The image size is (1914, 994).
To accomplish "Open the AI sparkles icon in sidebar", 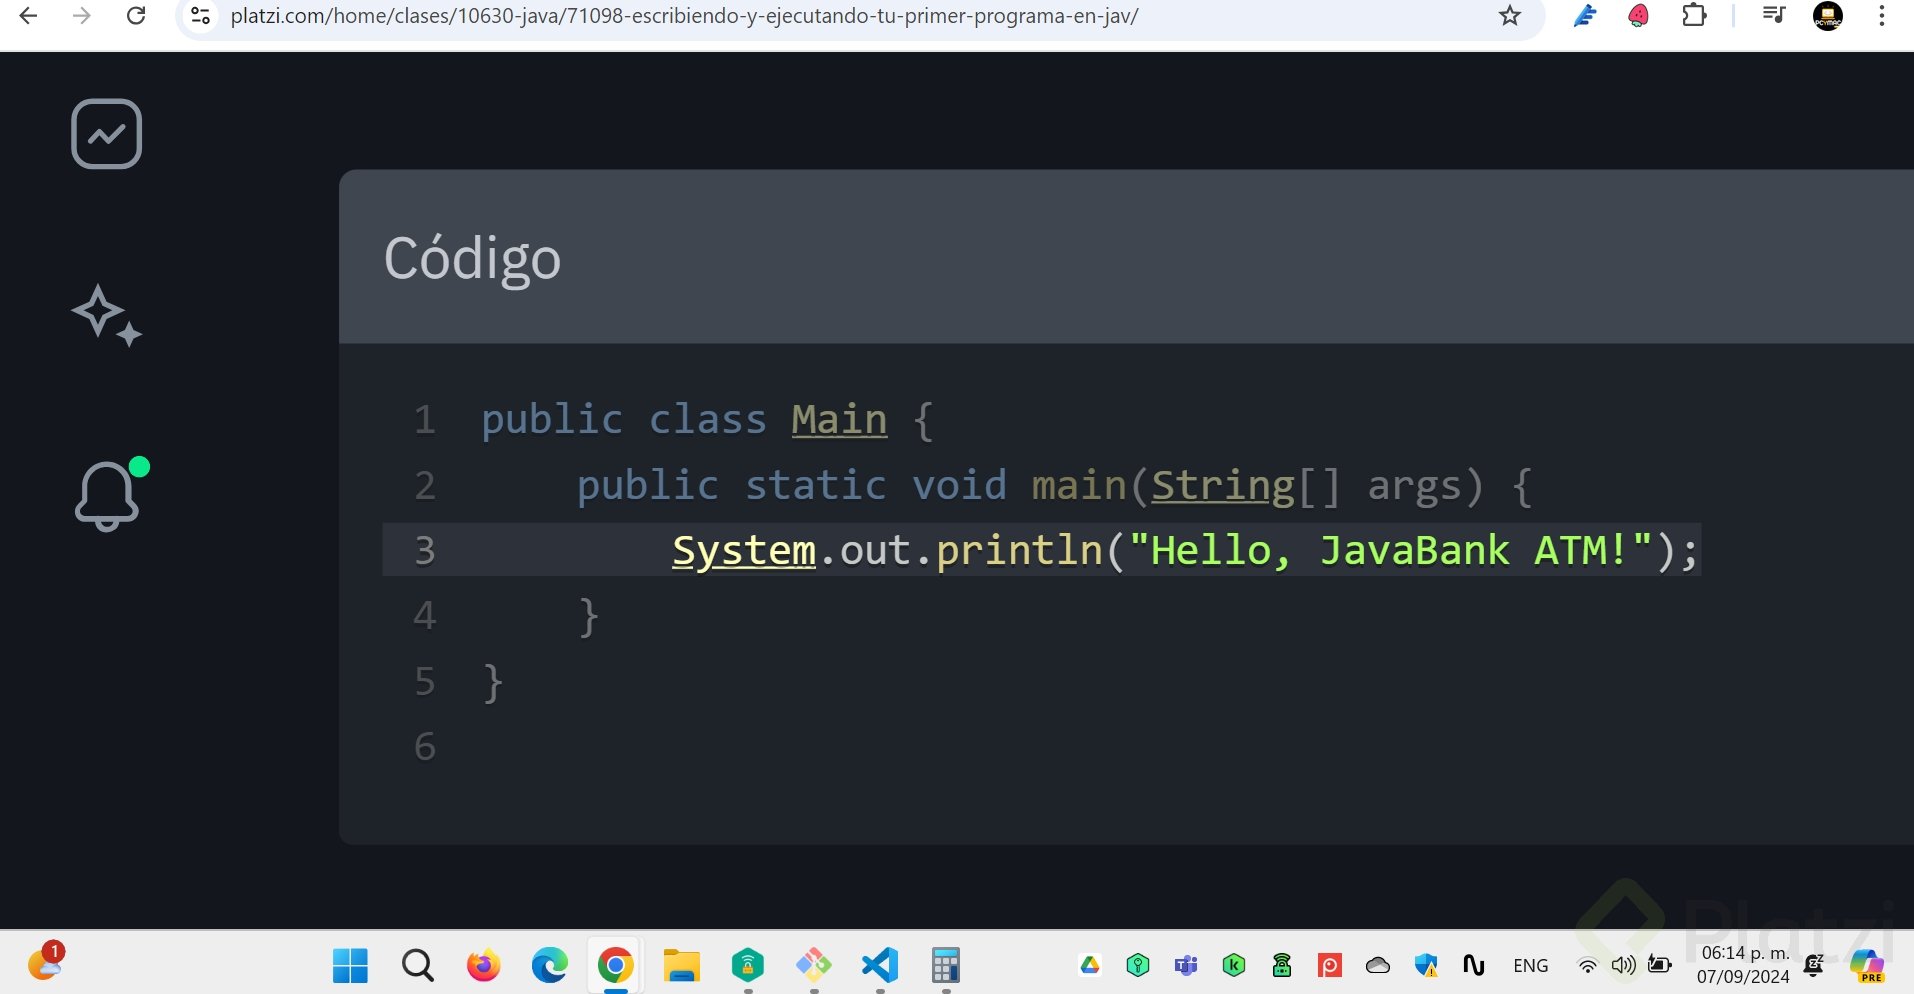I will click(x=106, y=316).
